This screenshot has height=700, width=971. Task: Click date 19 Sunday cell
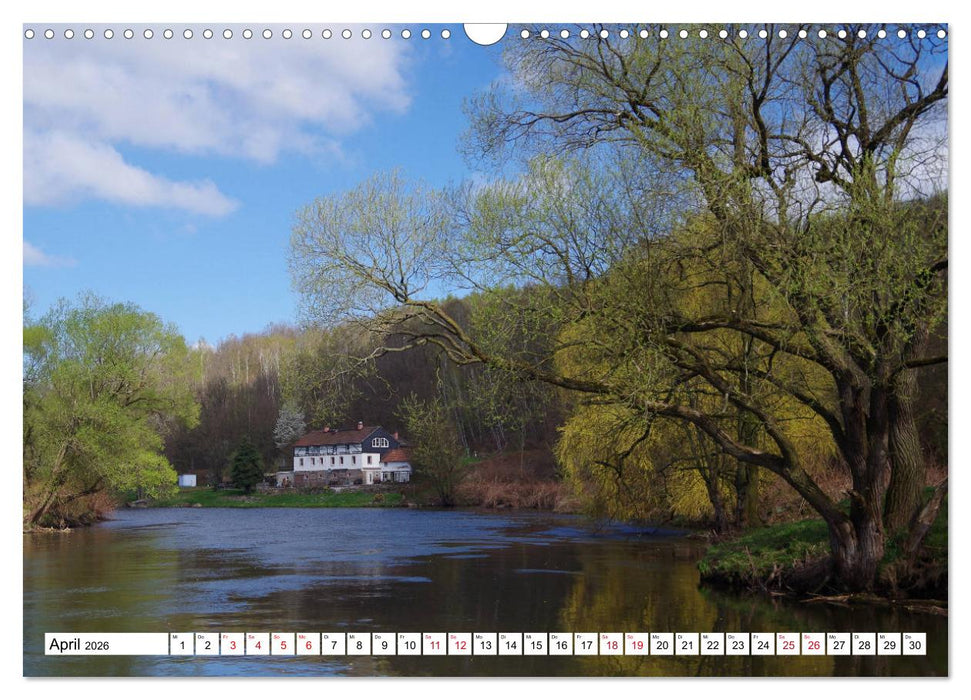coord(636,645)
